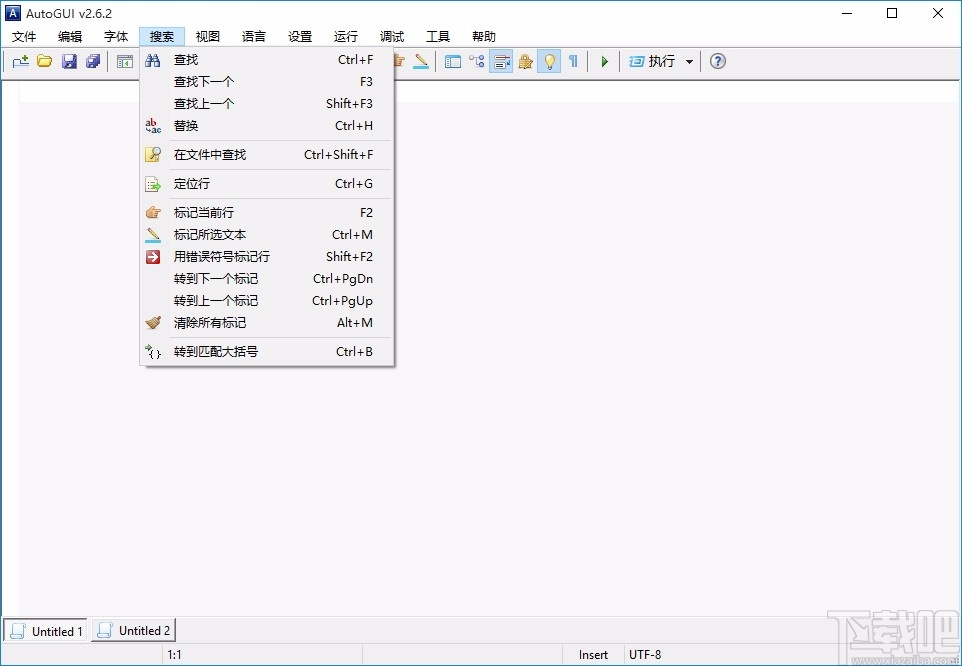The height and width of the screenshot is (666, 962).
Task: Toggle the word wrap toolbar icon
Action: [x=501, y=61]
